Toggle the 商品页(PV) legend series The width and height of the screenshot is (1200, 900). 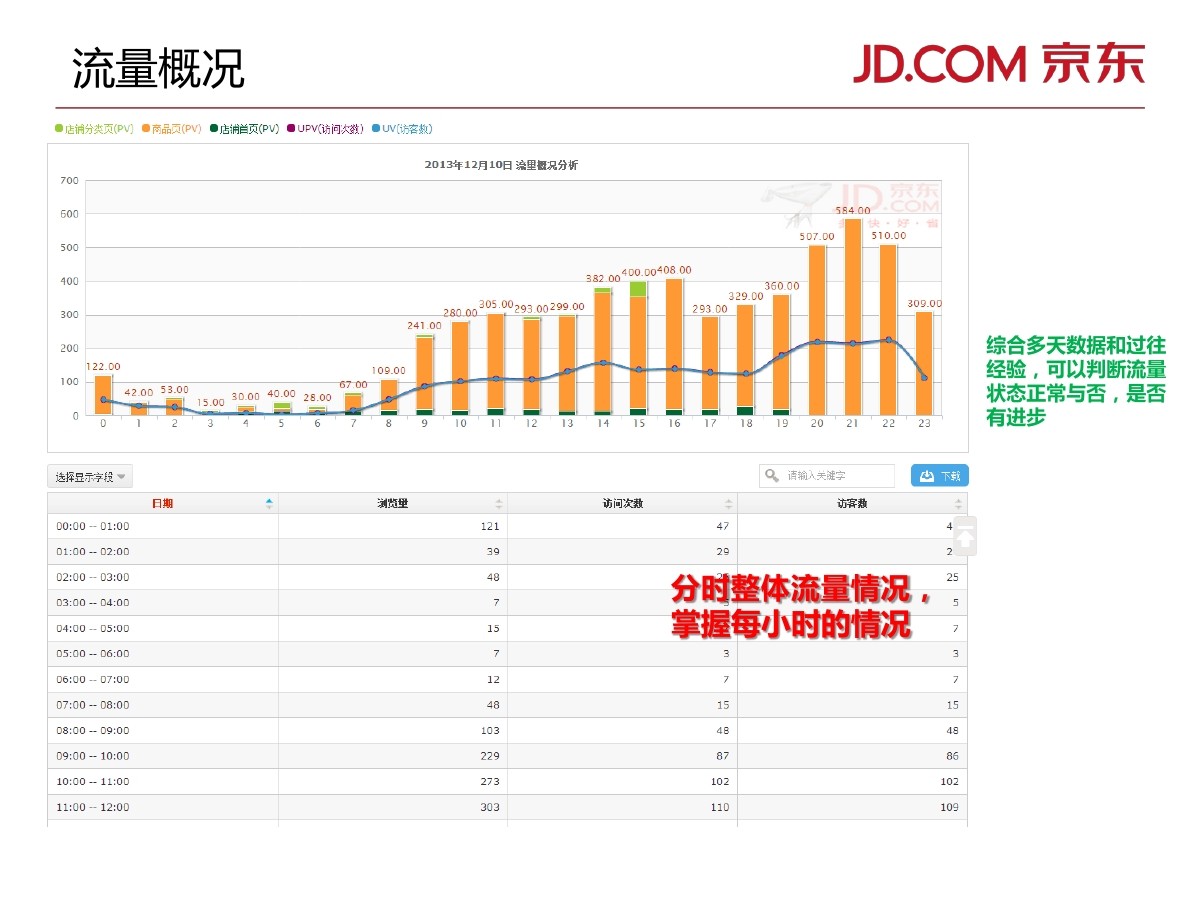(x=172, y=129)
